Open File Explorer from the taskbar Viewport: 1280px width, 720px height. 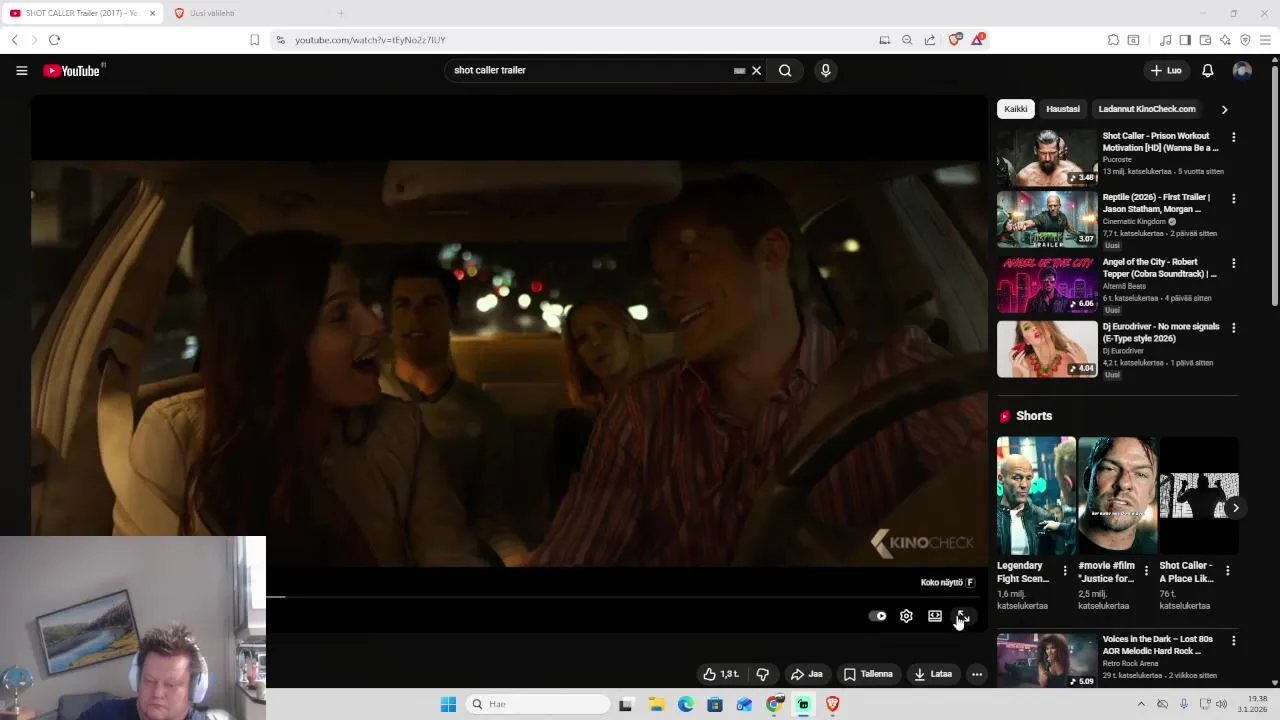click(x=656, y=704)
